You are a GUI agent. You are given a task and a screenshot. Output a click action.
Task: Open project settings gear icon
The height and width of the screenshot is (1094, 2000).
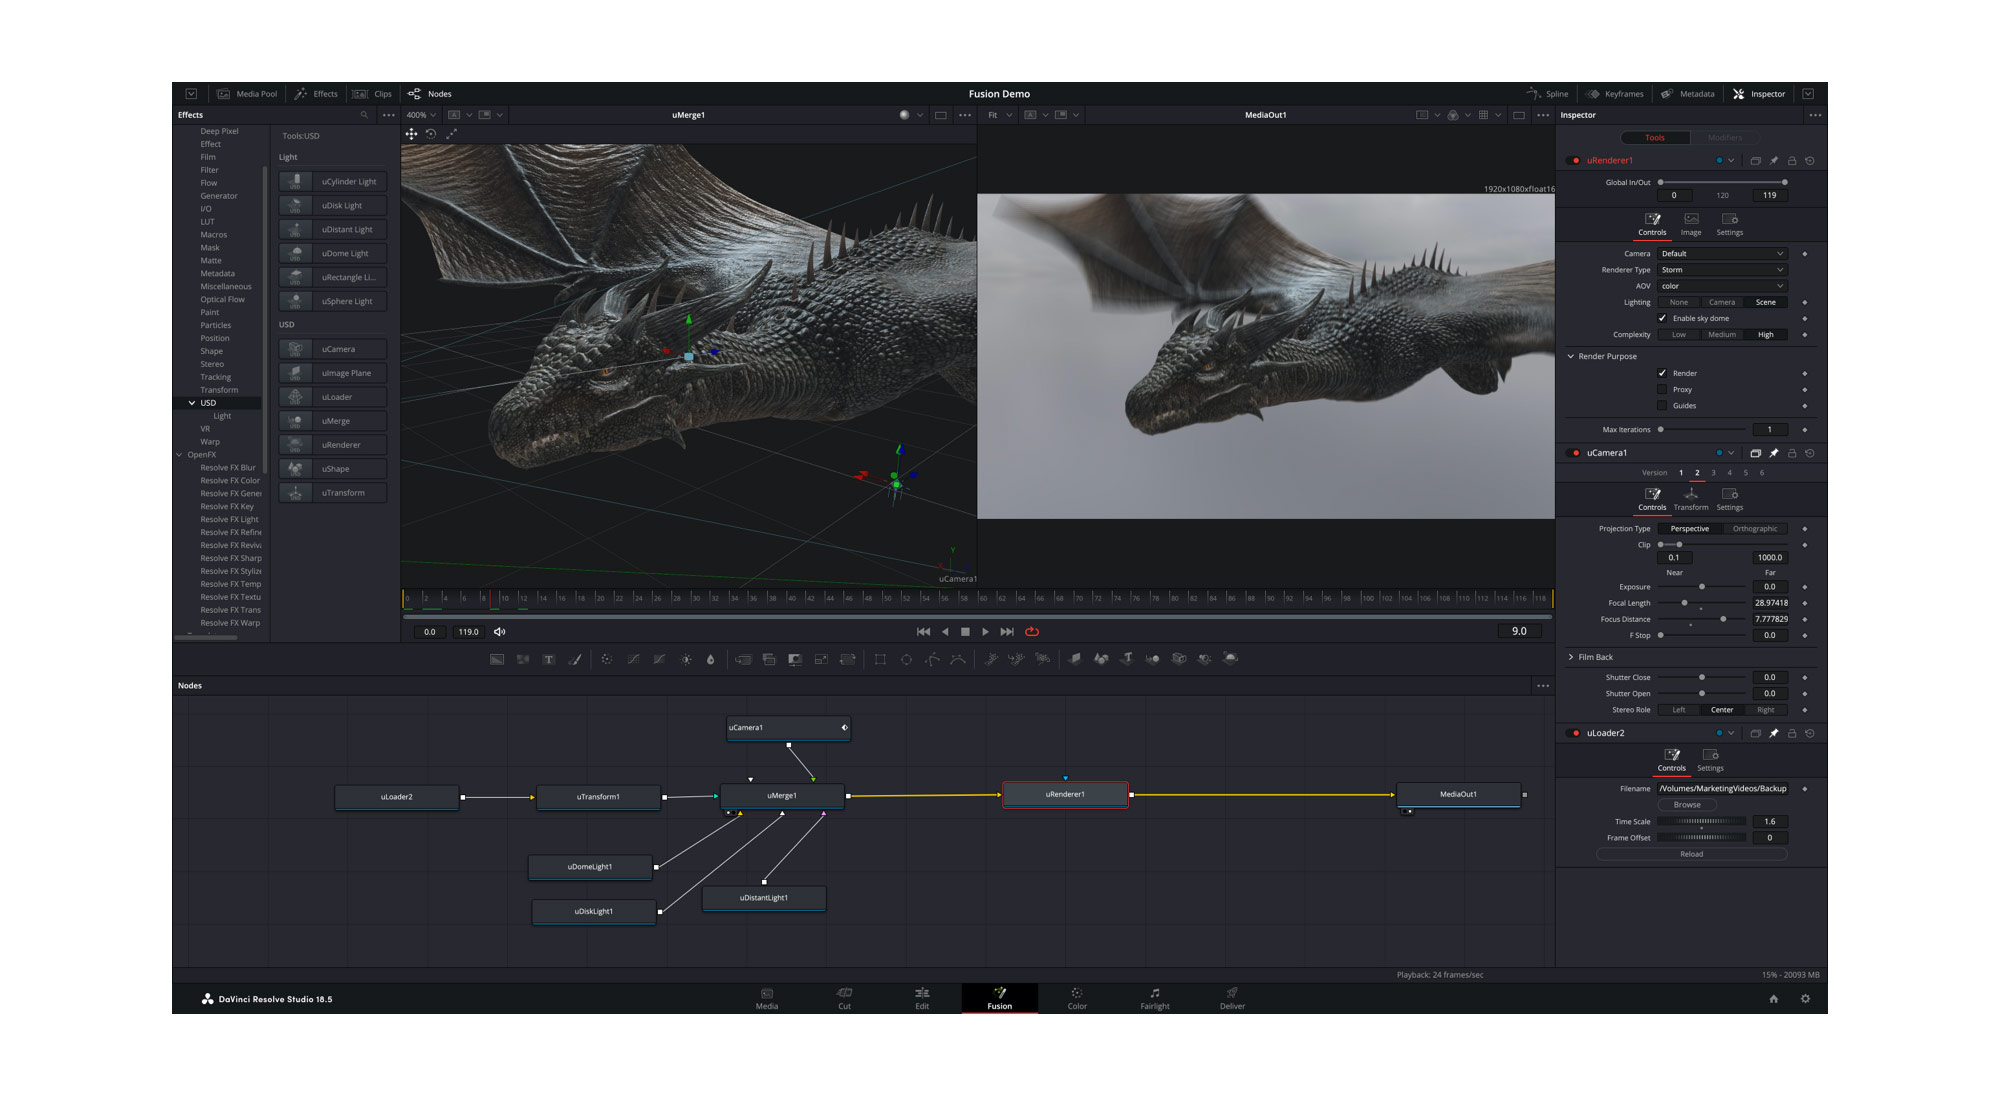tap(1805, 999)
